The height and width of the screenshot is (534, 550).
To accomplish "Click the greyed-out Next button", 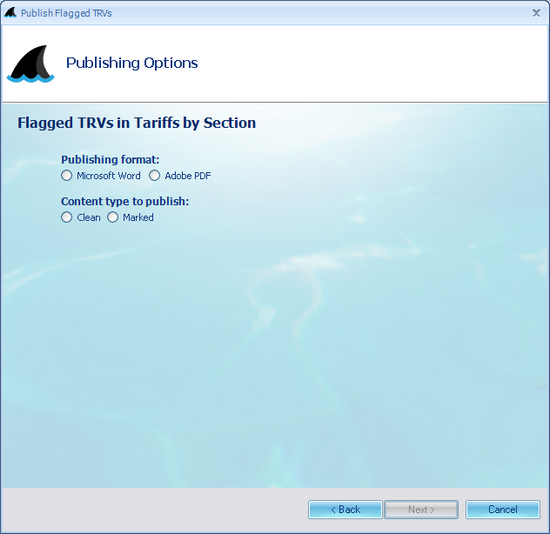I will point(421,509).
